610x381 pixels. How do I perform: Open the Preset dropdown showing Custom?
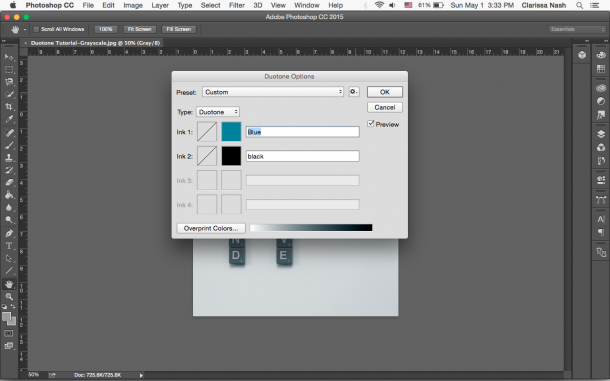[273, 92]
